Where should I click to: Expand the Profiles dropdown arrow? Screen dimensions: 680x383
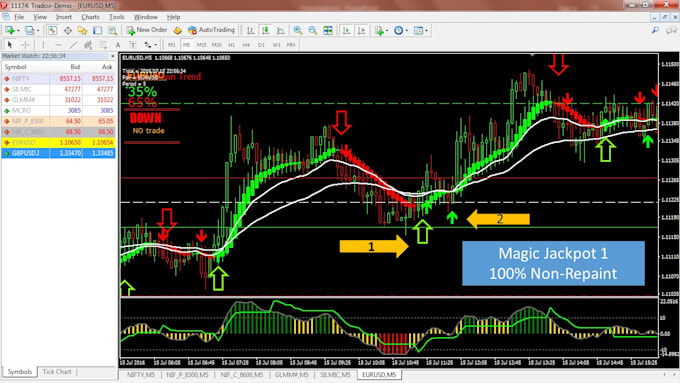pyautogui.click(x=38, y=30)
